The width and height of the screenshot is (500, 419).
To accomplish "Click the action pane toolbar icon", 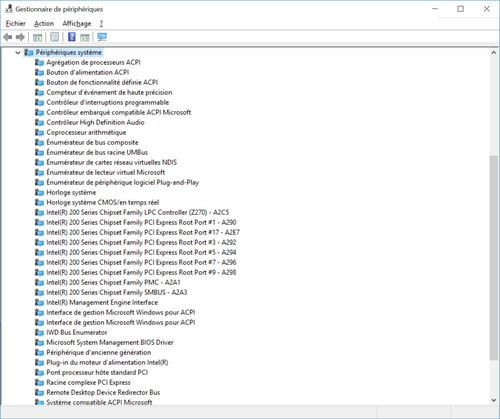I will pos(85,37).
